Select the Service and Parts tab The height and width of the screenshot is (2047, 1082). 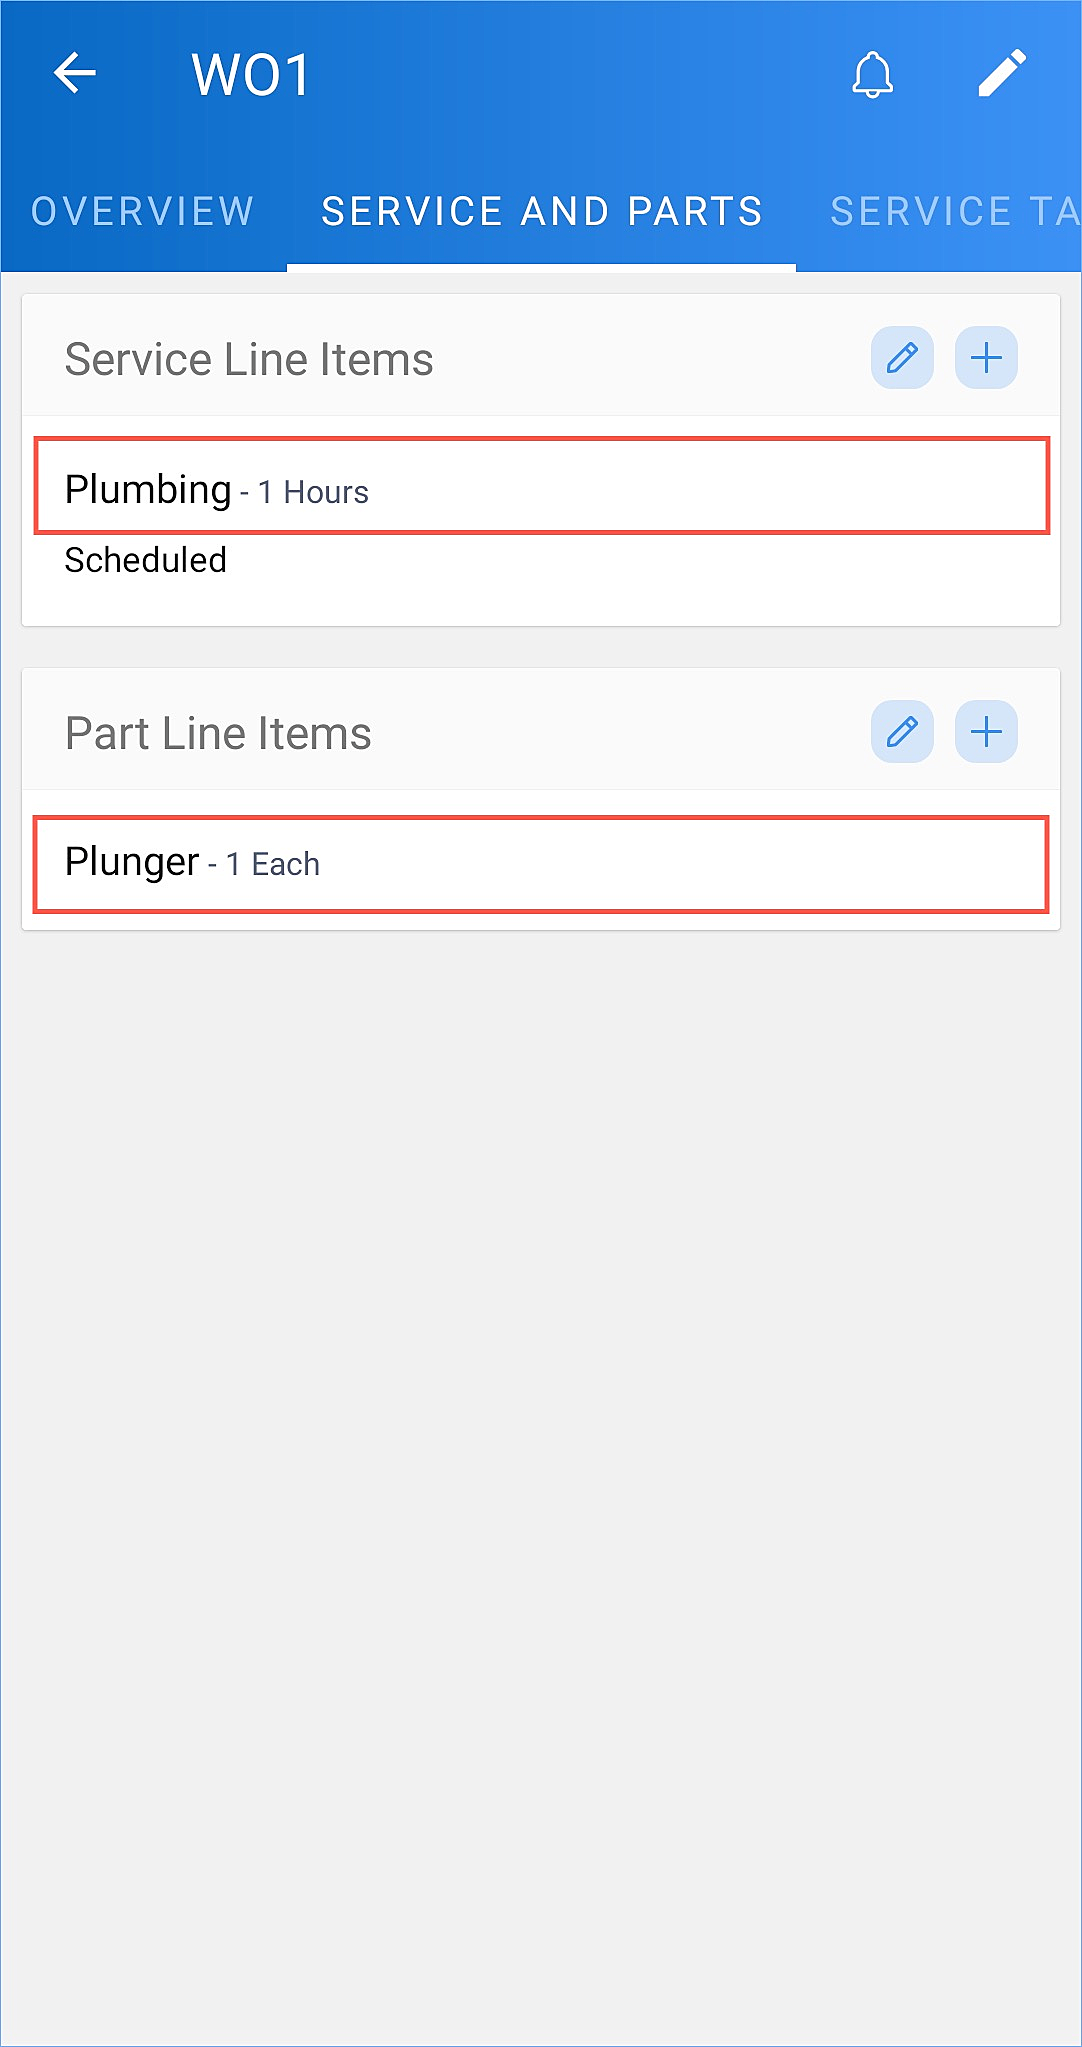pos(541,212)
